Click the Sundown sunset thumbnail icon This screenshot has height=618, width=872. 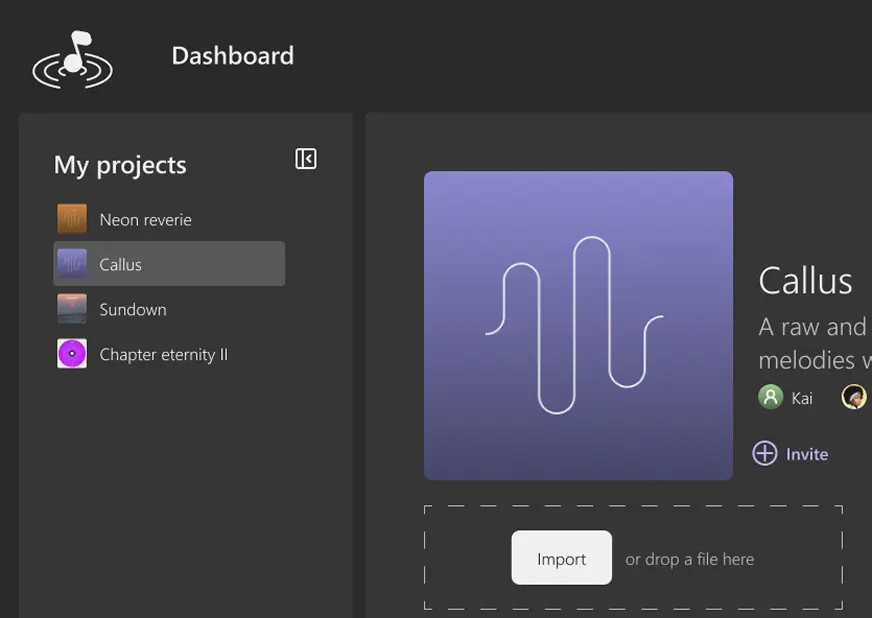(72, 309)
